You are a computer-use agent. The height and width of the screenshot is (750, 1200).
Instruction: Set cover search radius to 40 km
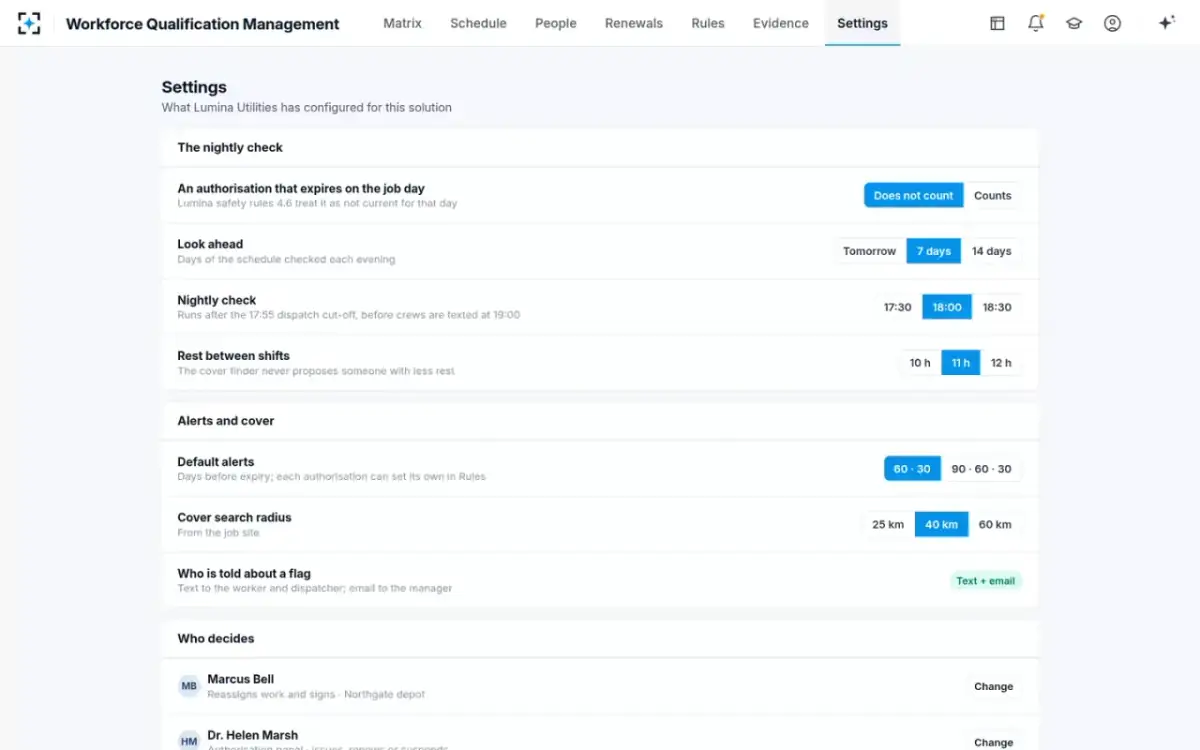coord(941,524)
